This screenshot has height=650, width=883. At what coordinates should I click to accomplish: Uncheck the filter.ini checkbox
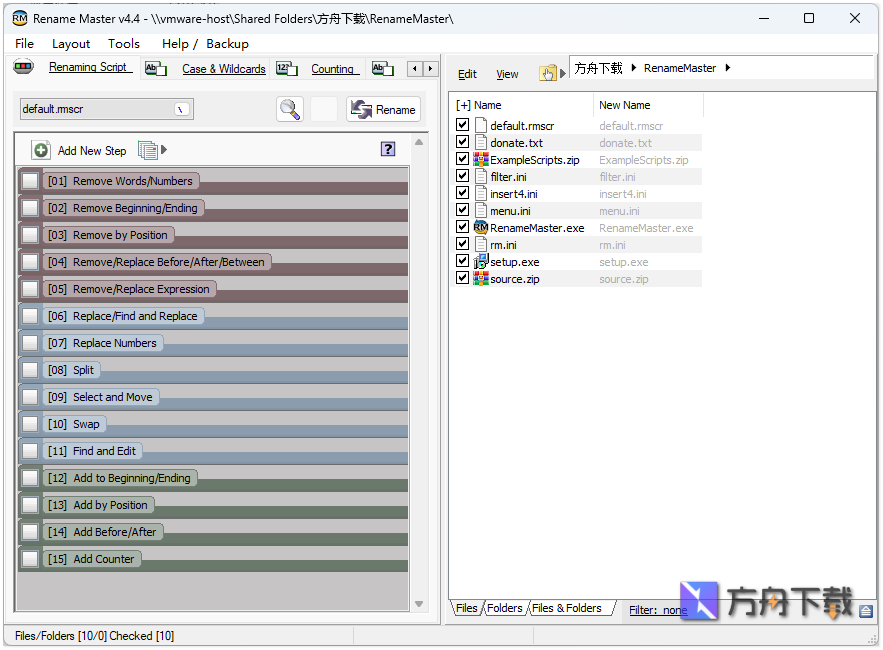tap(462, 176)
